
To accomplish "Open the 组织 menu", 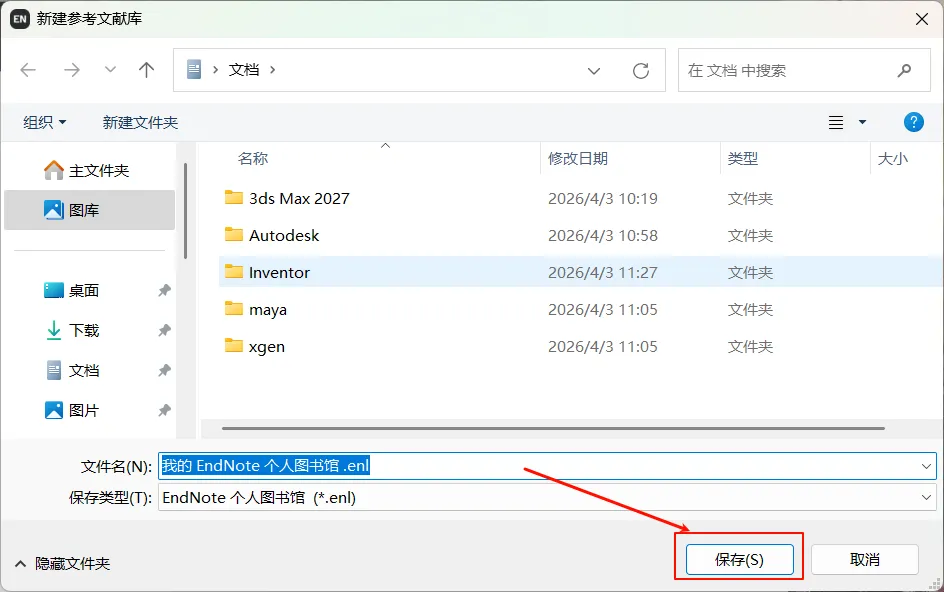I will coord(45,122).
